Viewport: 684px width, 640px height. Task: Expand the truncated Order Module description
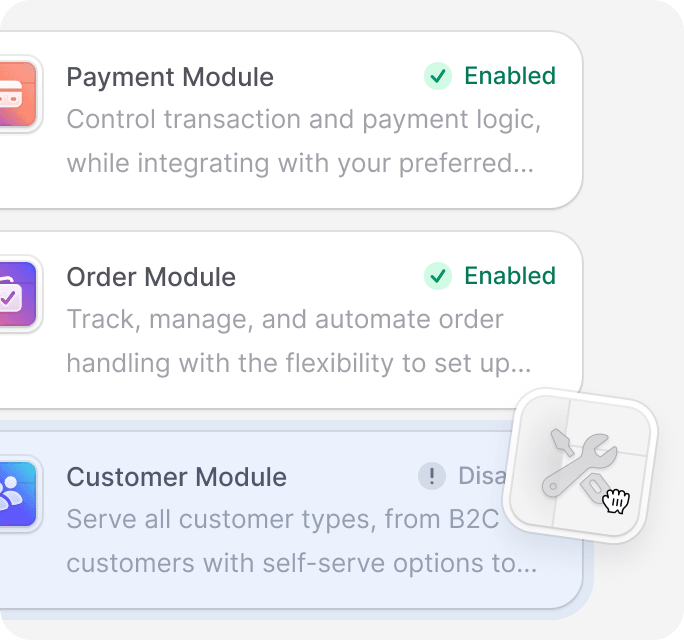[299, 341]
